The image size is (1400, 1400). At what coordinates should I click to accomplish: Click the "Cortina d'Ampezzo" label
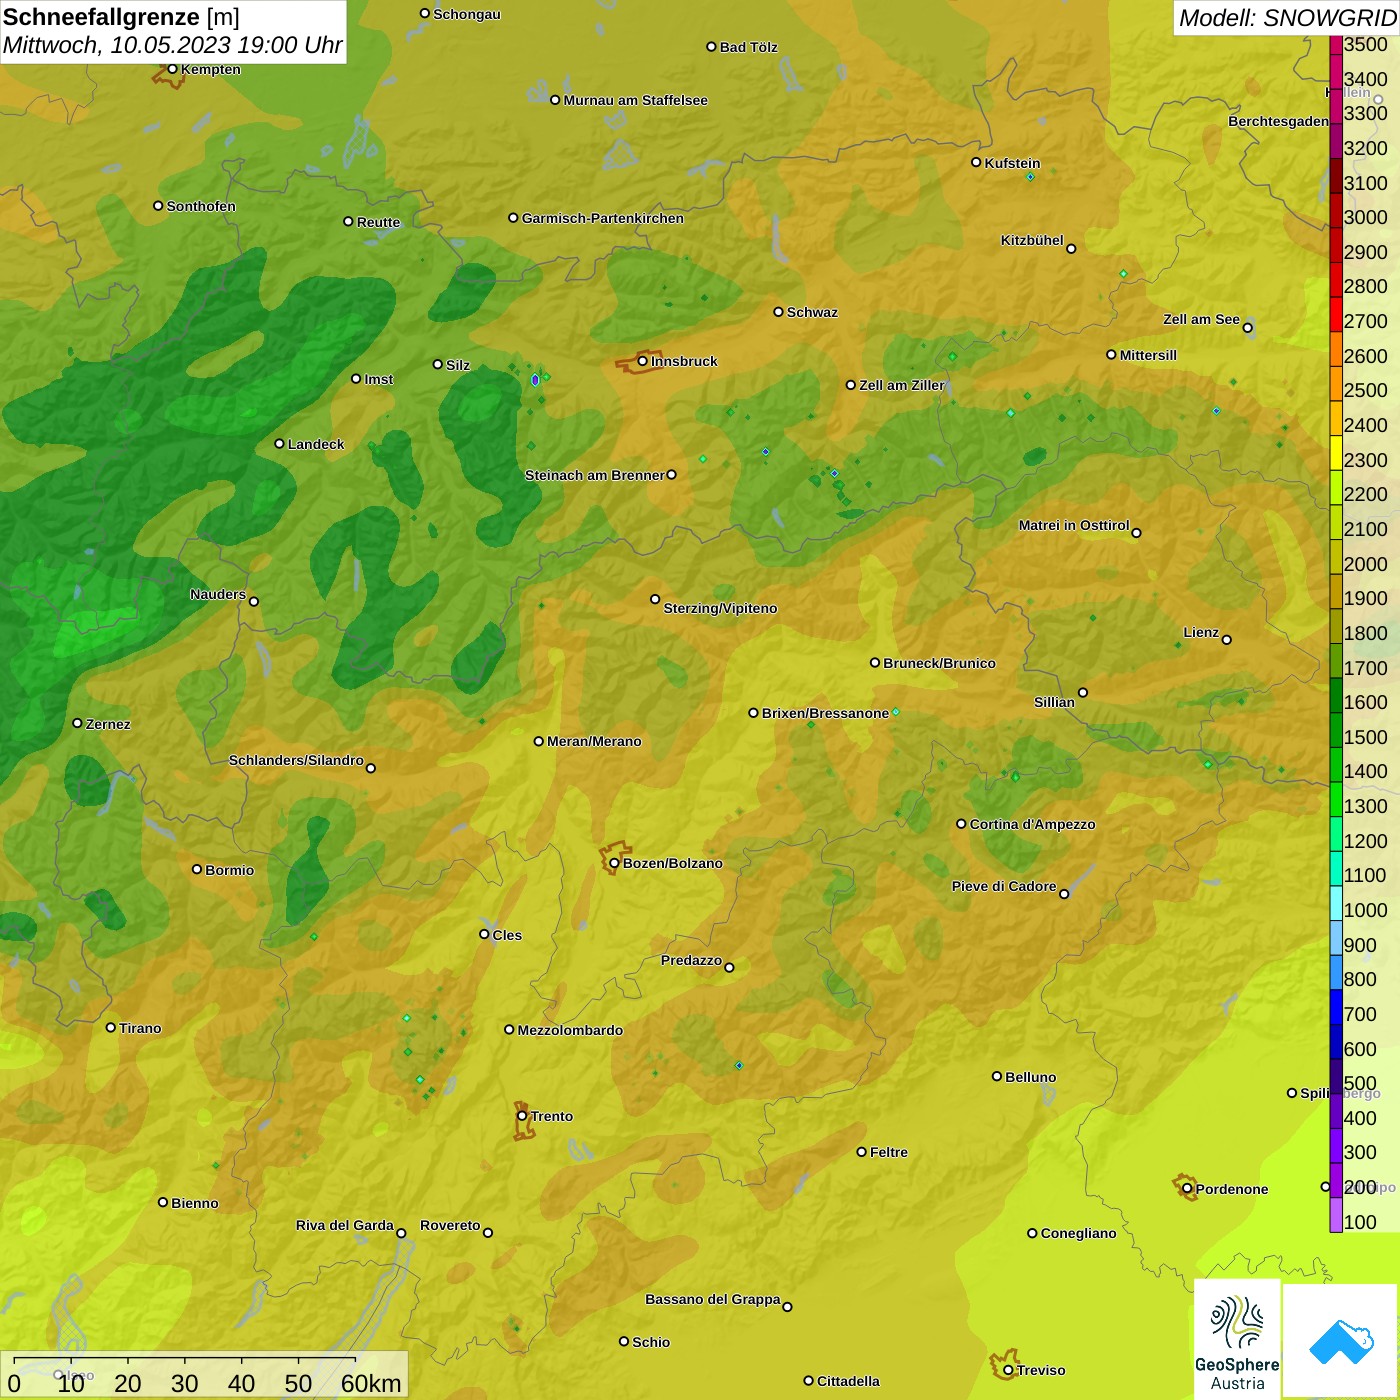coord(1032,824)
